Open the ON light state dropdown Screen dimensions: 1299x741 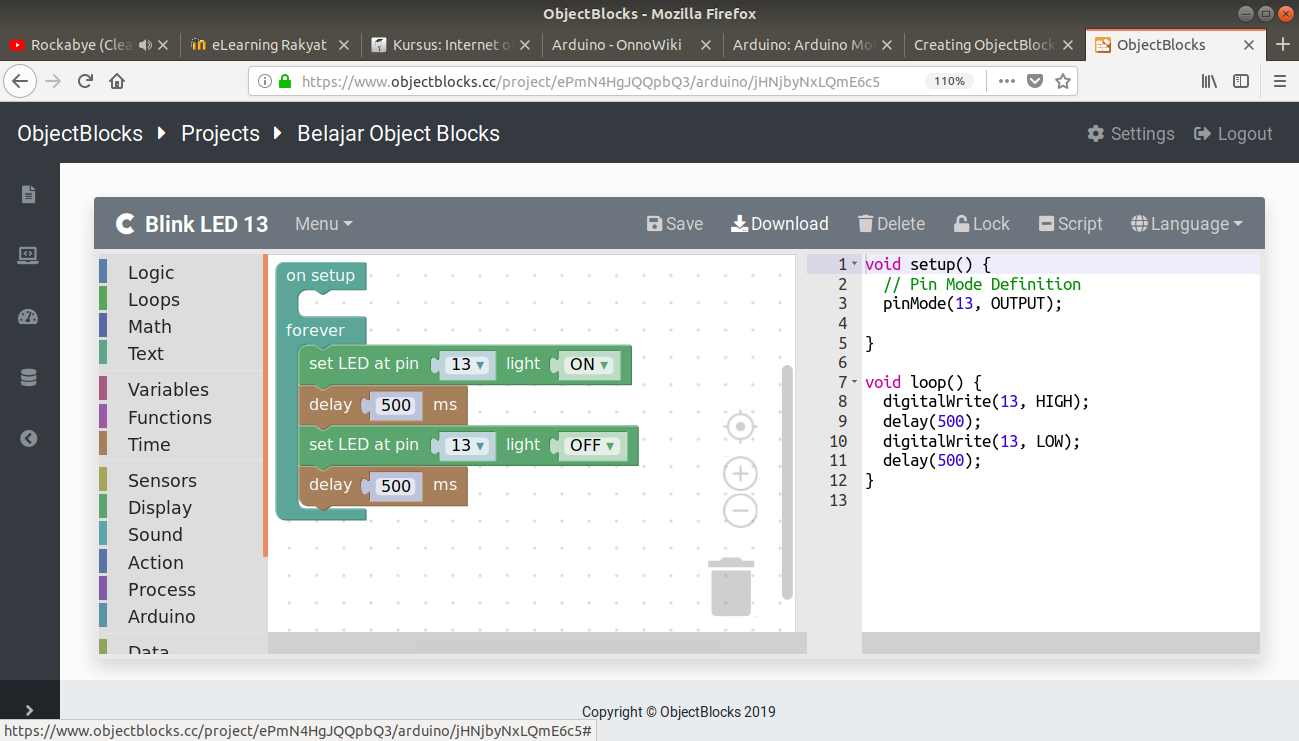click(589, 365)
